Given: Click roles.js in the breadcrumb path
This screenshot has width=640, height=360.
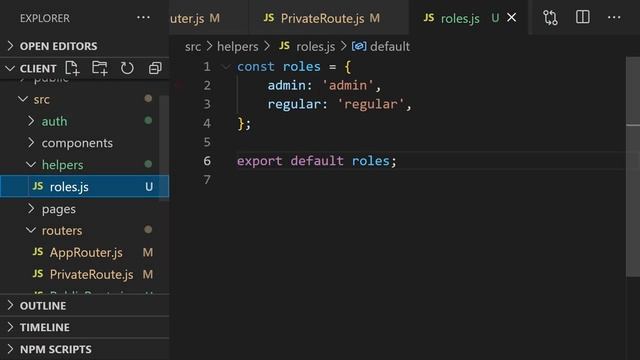Looking at the screenshot, I should click(316, 47).
